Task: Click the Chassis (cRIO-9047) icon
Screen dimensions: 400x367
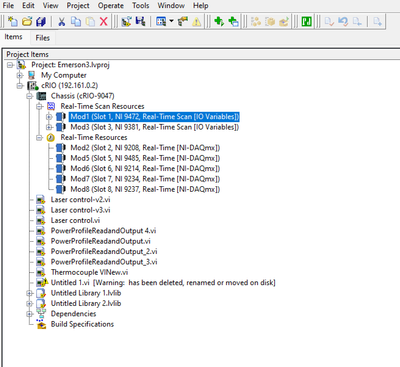Action: coord(41,96)
